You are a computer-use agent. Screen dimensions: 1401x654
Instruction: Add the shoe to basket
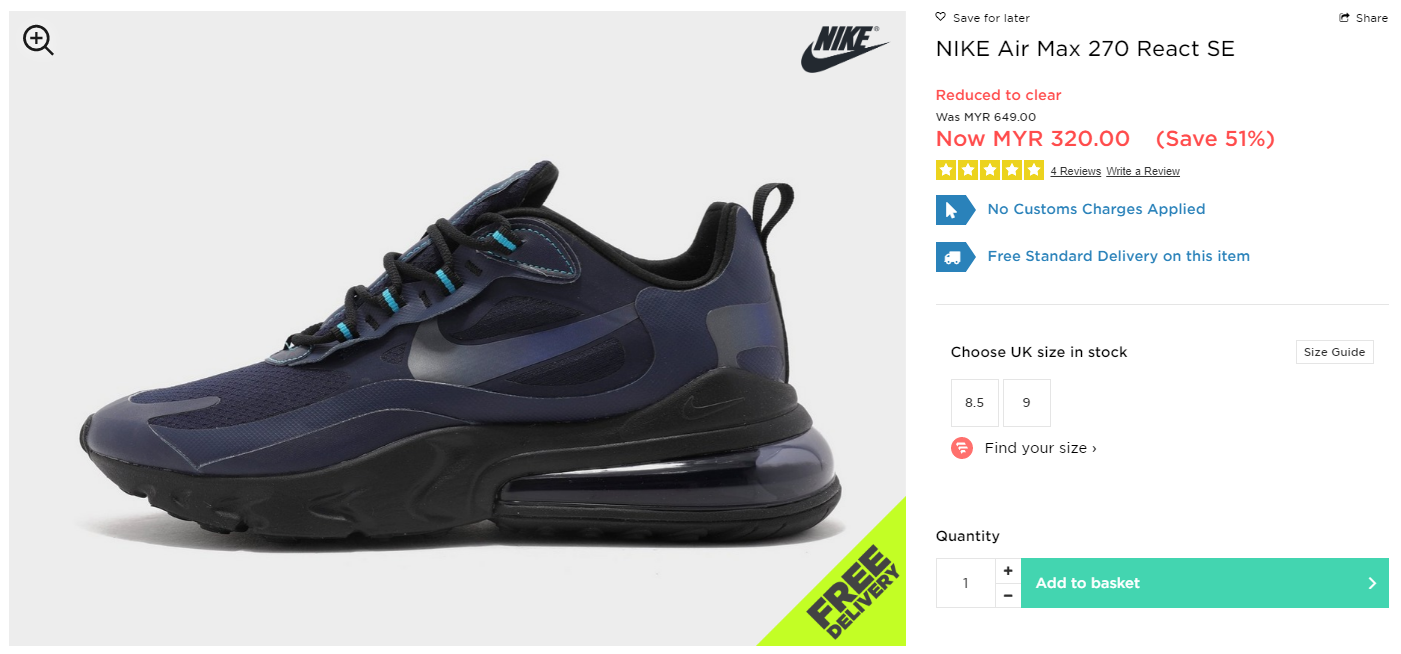point(1205,583)
